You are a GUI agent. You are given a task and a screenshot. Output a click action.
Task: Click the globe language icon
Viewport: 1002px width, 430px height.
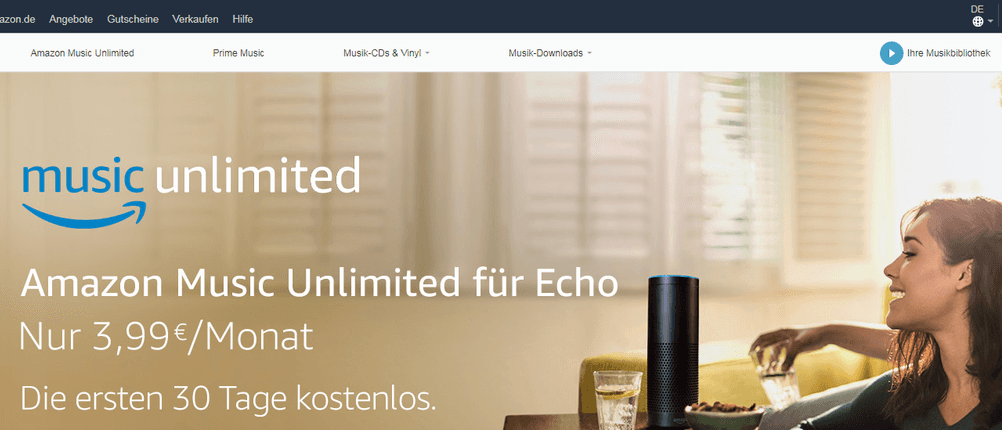tap(977, 22)
